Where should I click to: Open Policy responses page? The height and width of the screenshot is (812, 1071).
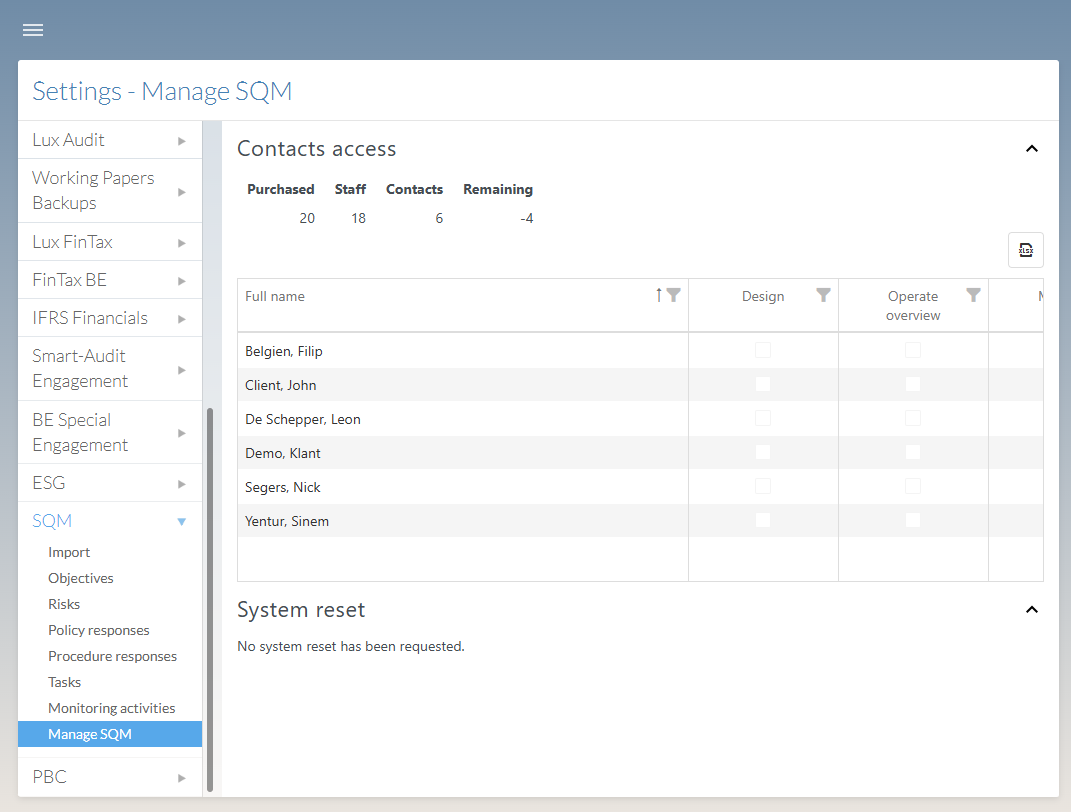[x=98, y=630]
